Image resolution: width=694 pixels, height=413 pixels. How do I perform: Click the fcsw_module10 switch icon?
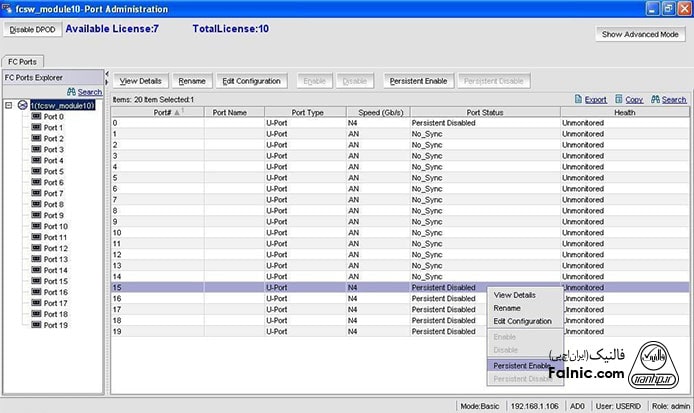tap(22, 105)
